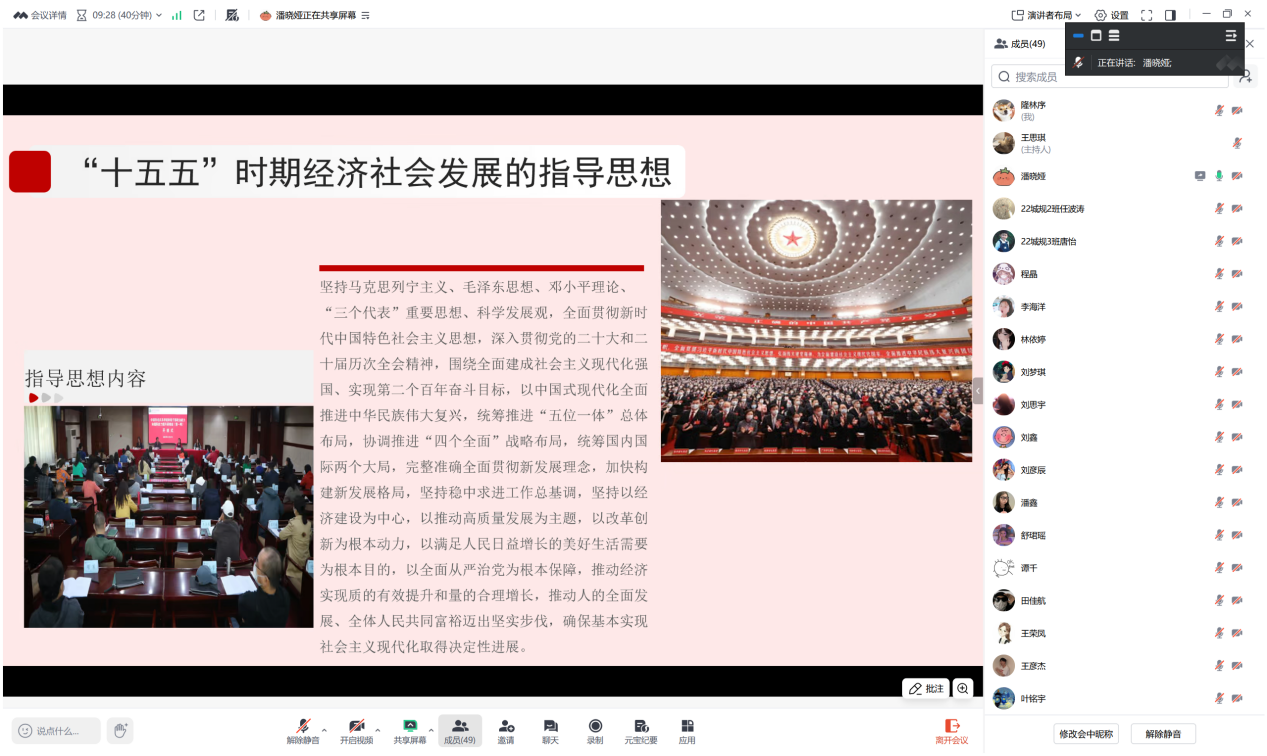This screenshot has height=756, width=1267.
Task: Leave the meeting via 离开会议
Action: coord(951,731)
